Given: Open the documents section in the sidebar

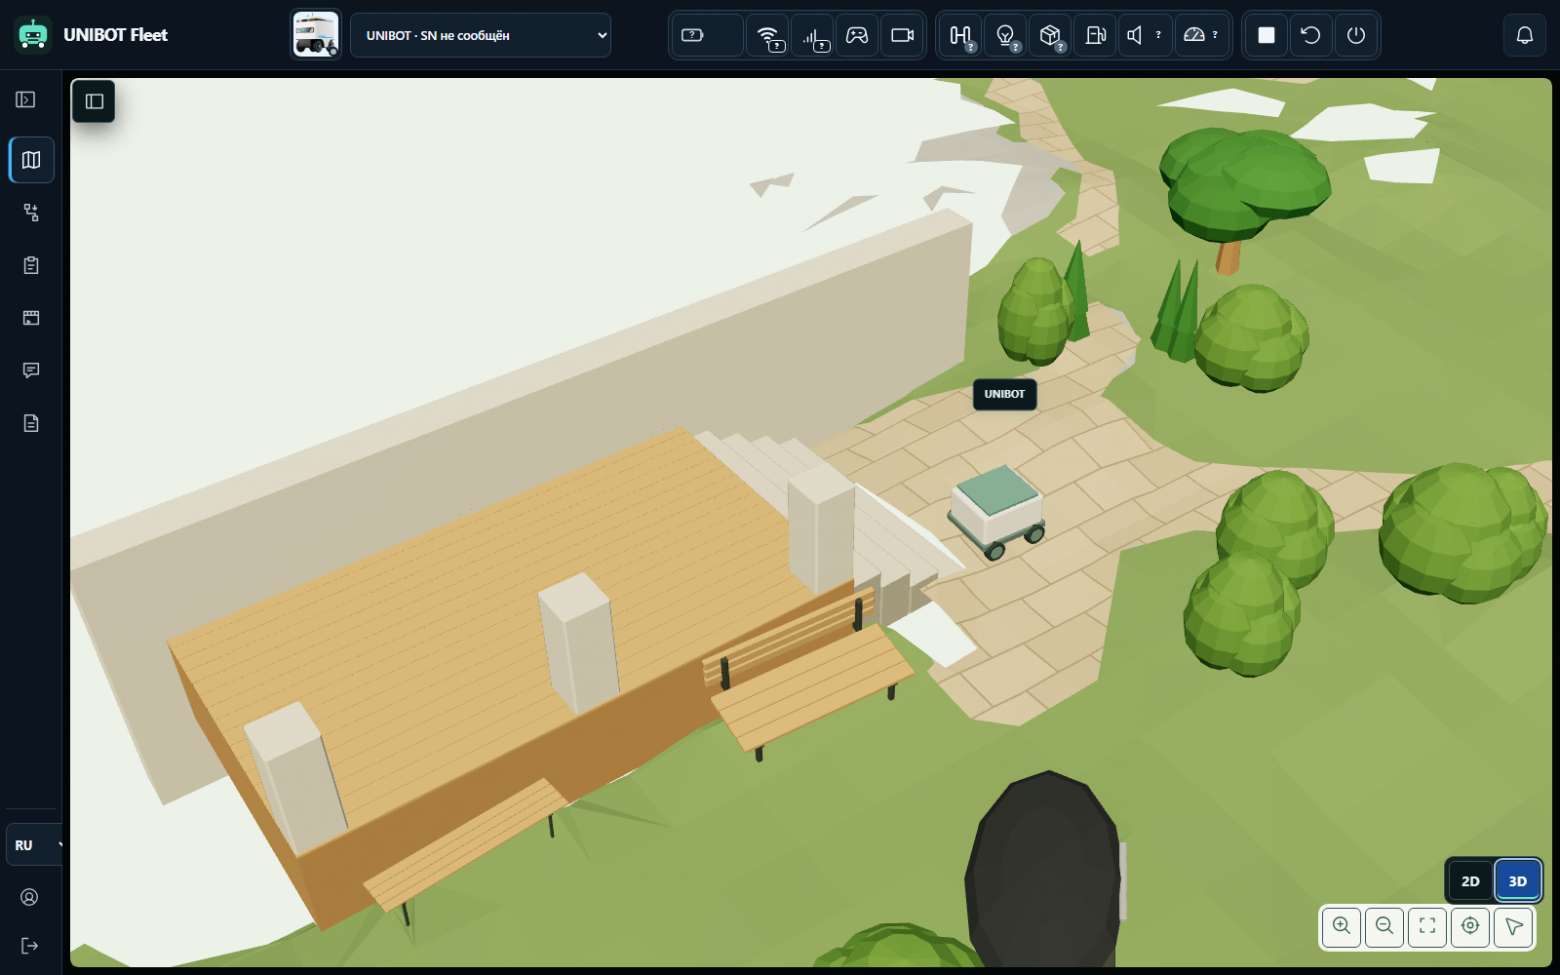Looking at the screenshot, I should point(31,423).
